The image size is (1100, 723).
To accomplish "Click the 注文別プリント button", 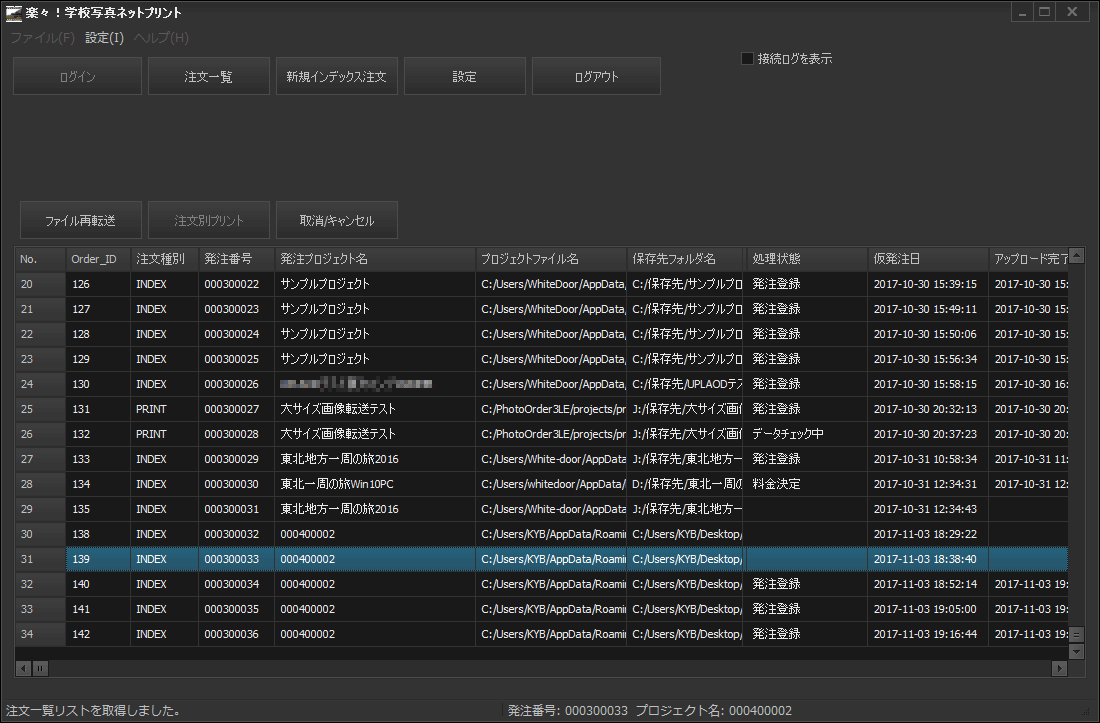I will [x=208, y=220].
